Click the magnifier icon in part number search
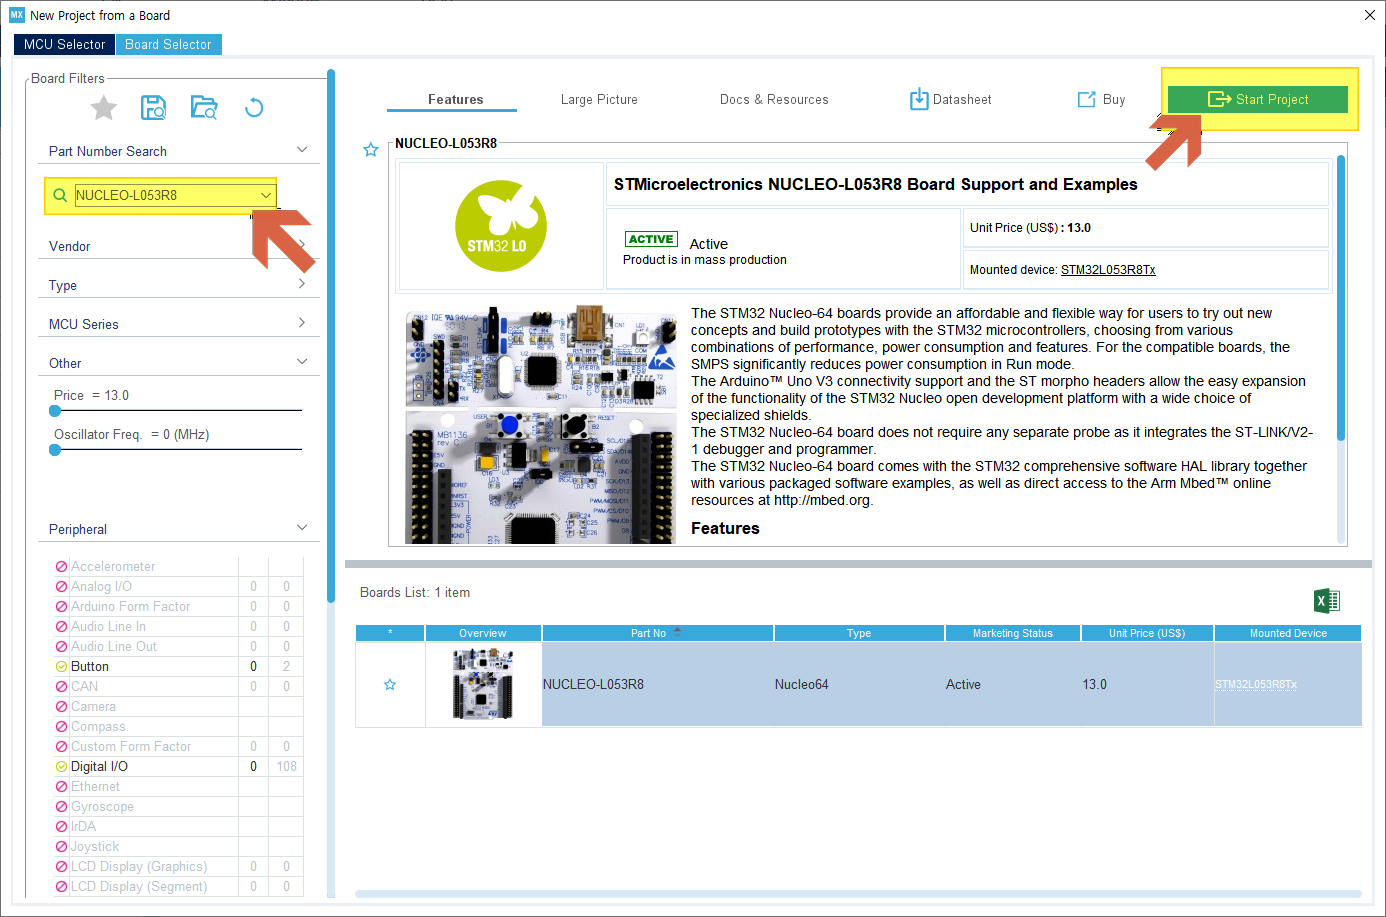The height and width of the screenshot is (917, 1386). coord(60,195)
